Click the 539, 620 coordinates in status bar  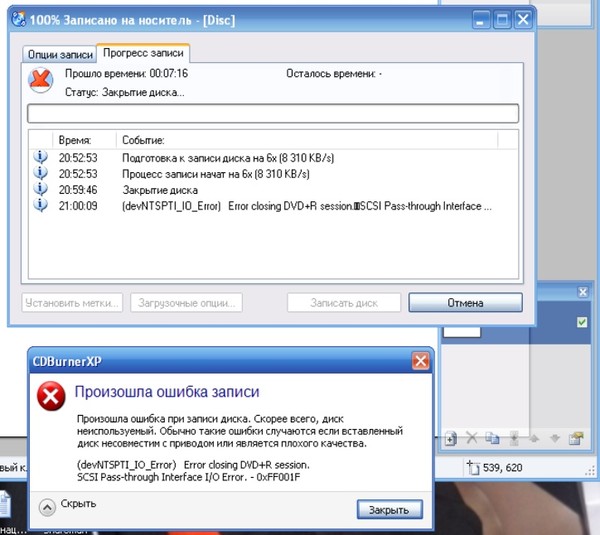tap(502, 468)
